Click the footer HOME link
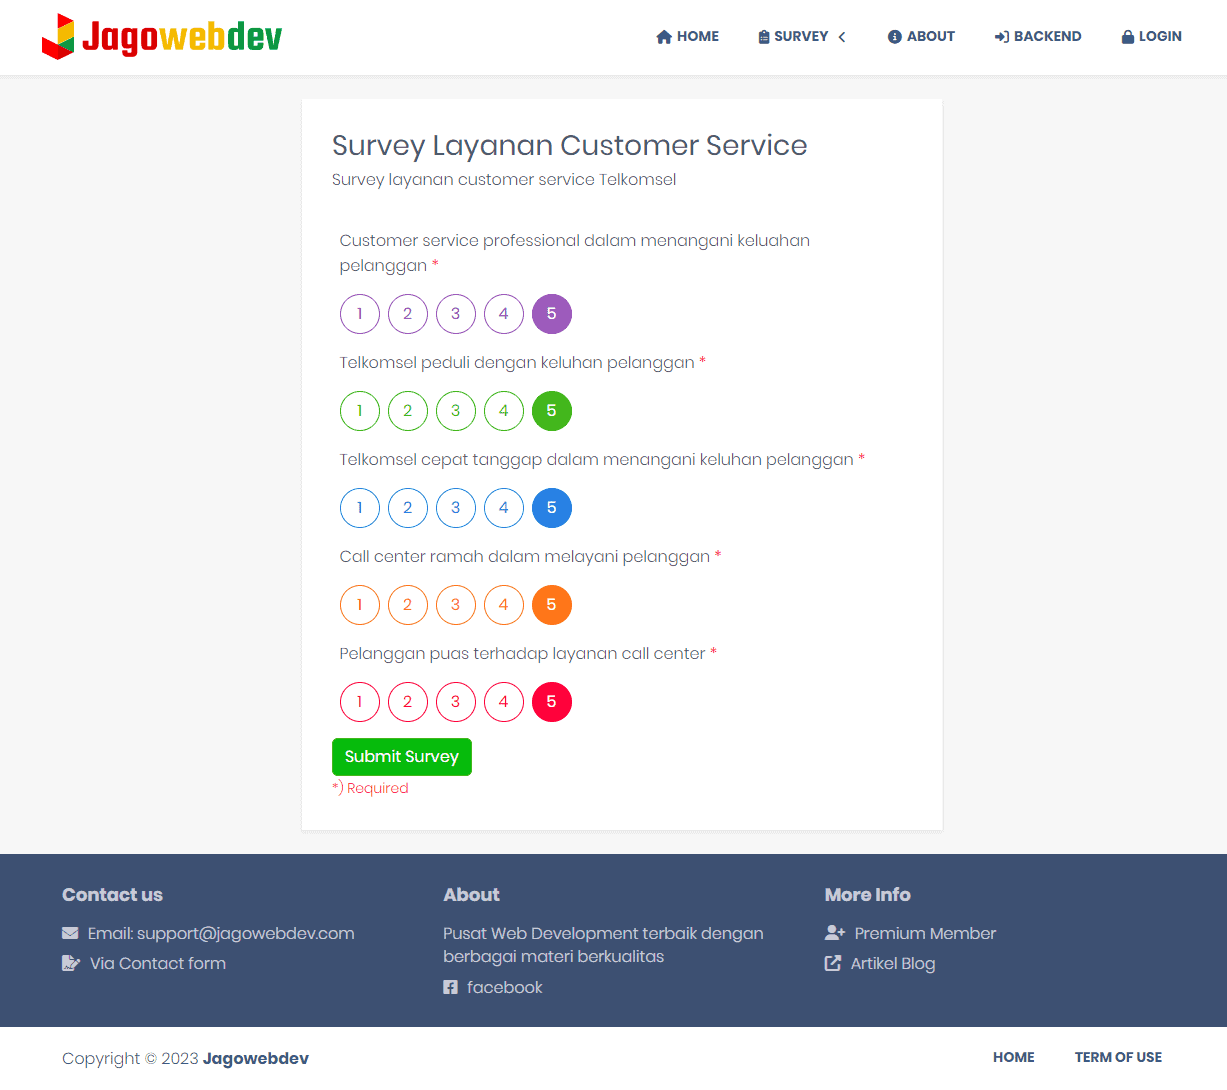This screenshot has width=1227, height=1090. click(1014, 1057)
